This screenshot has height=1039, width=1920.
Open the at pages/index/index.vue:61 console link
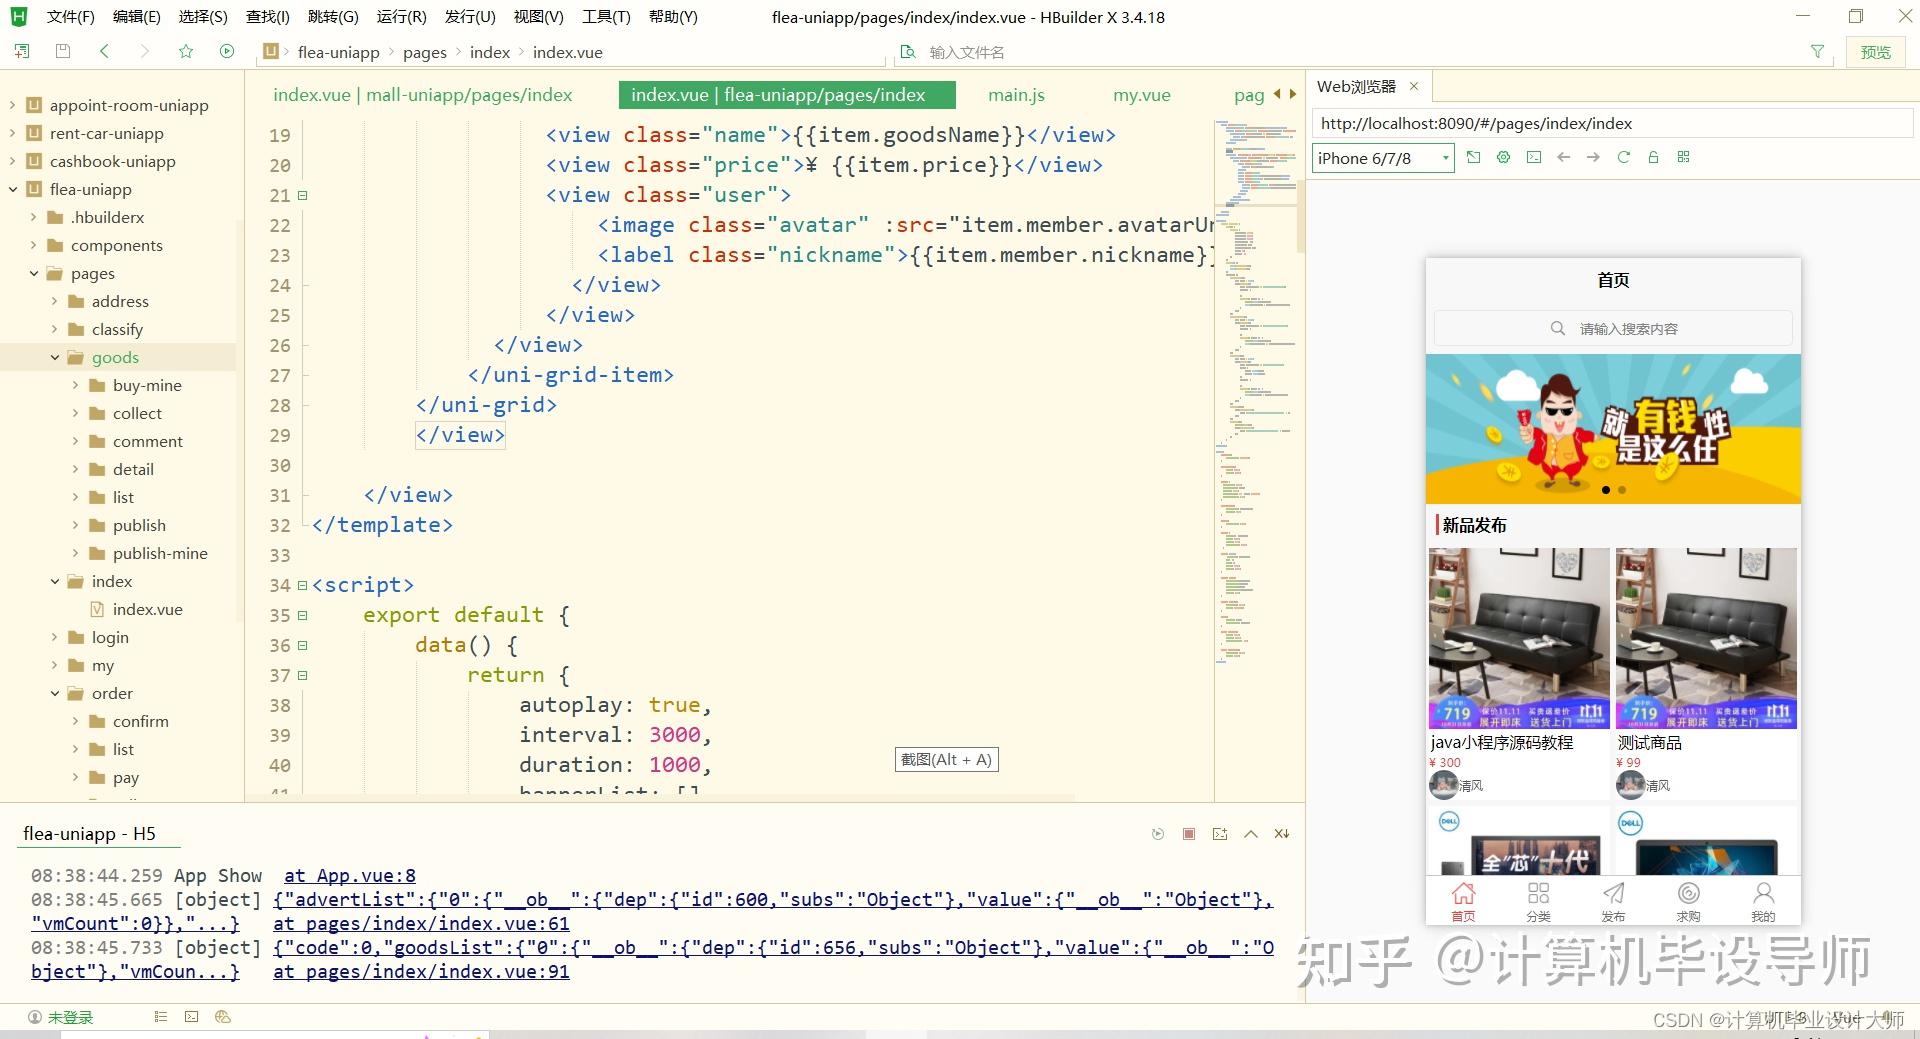[x=420, y=923]
